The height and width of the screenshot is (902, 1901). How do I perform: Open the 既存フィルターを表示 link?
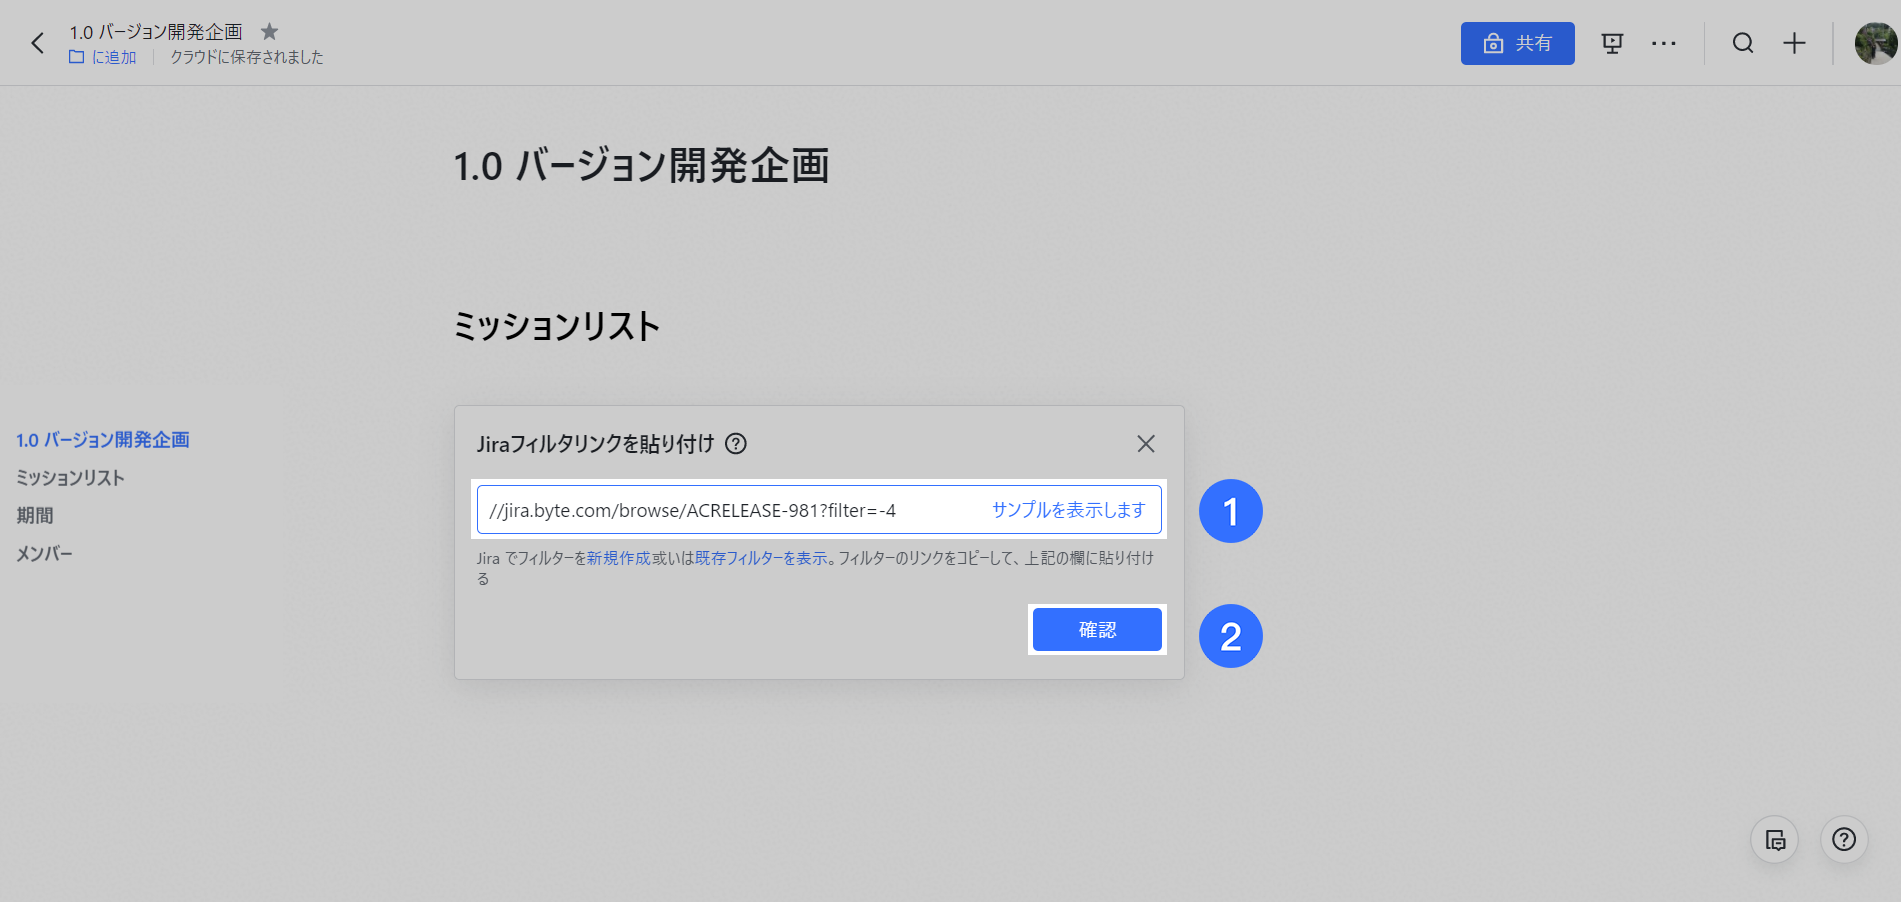[x=761, y=558]
